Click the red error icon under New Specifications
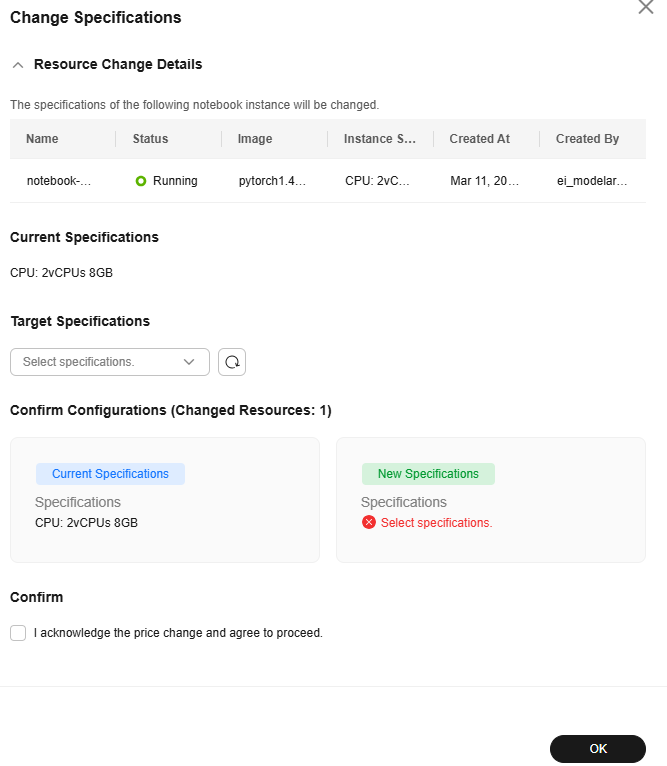The width and height of the screenshot is (667, 766). point(369,523)
